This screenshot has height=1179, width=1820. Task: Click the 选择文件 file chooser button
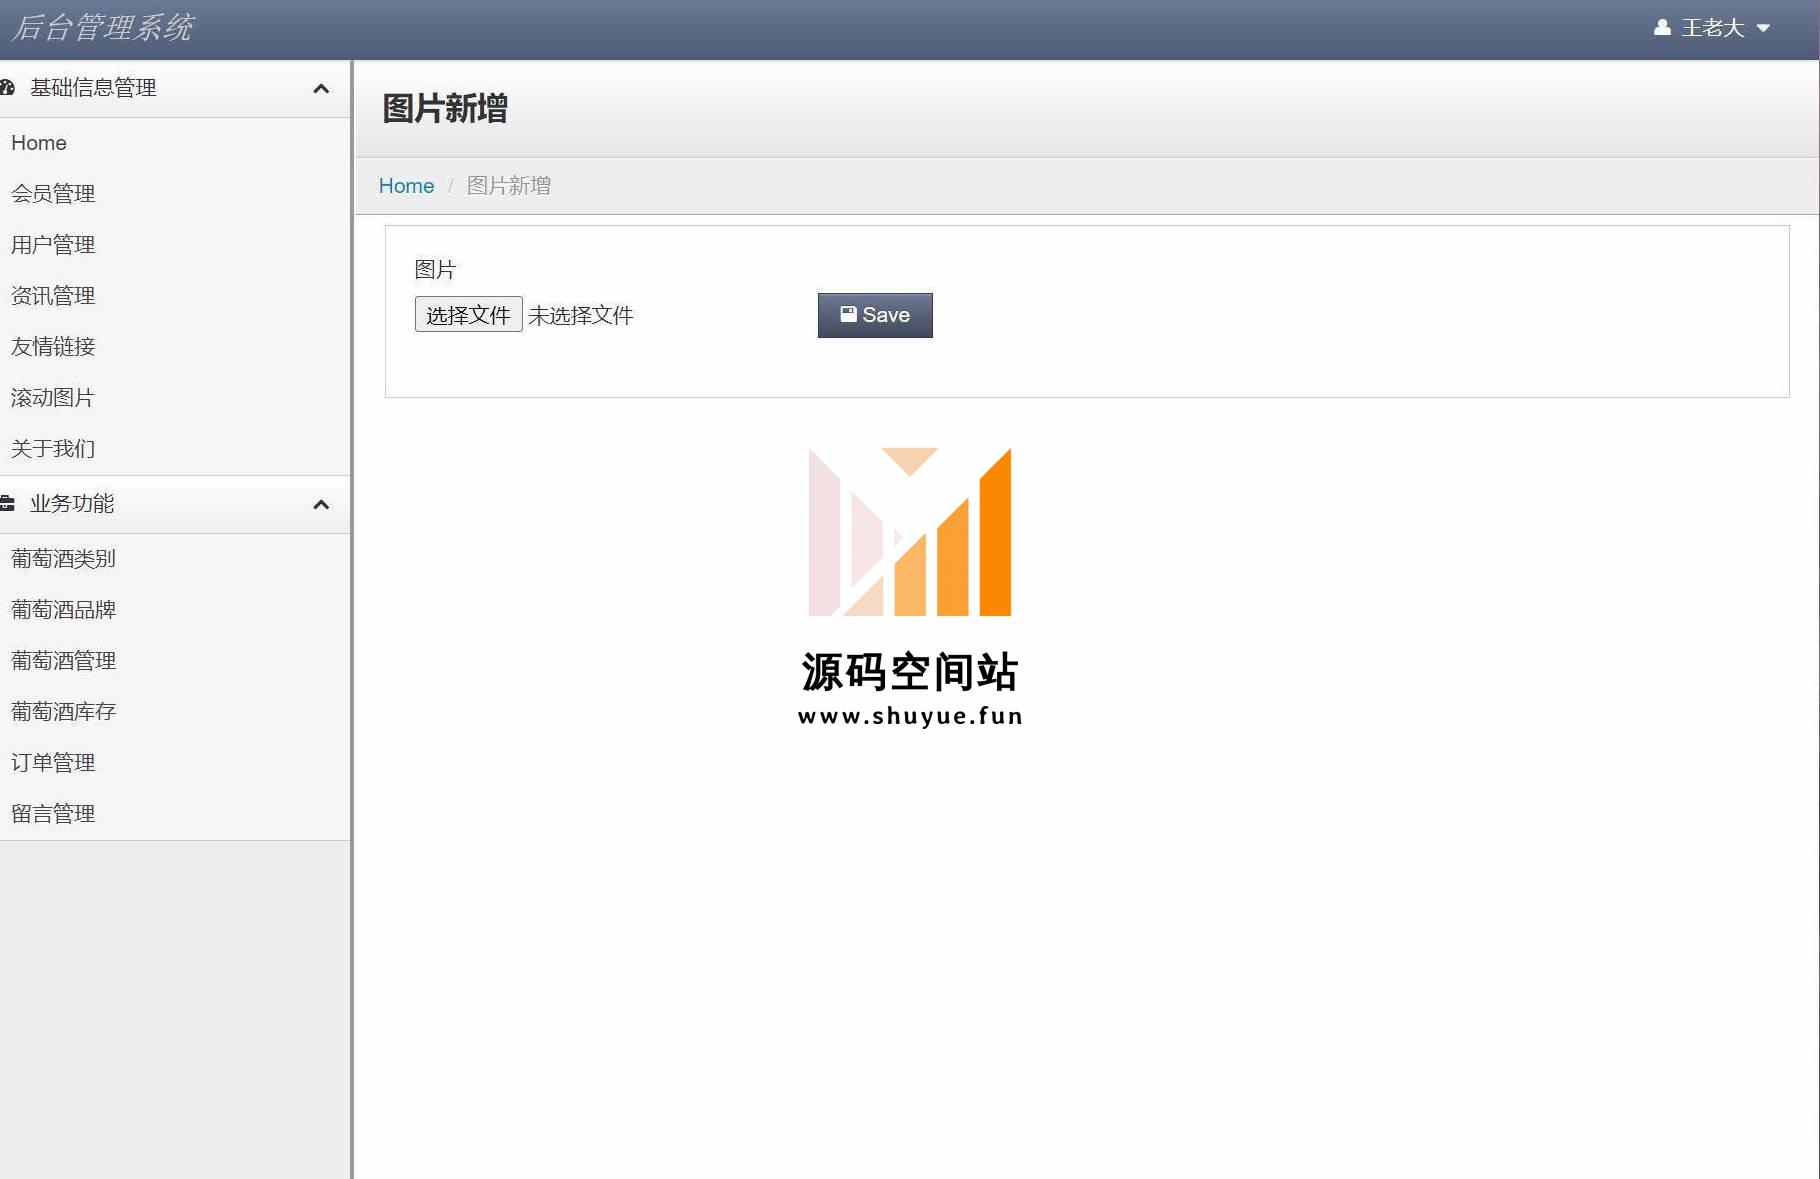coord(468,315)
